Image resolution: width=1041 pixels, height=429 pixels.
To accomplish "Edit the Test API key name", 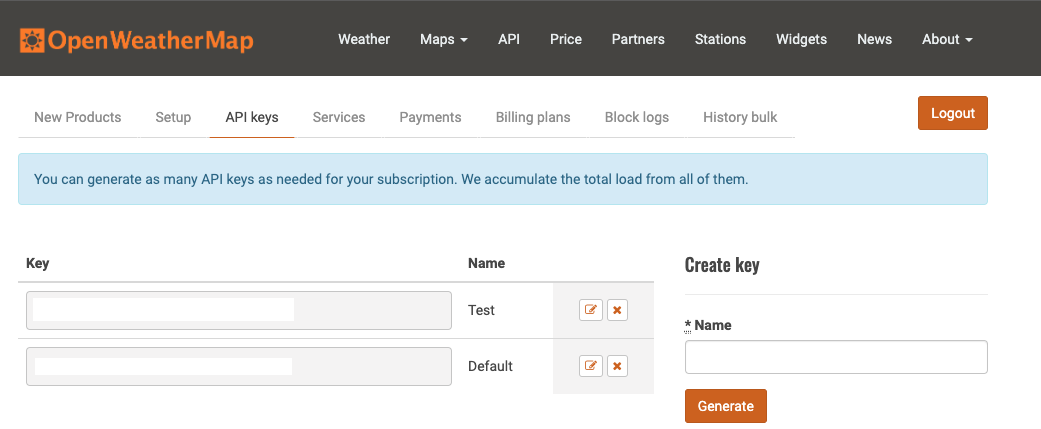I will click(591, 310).
